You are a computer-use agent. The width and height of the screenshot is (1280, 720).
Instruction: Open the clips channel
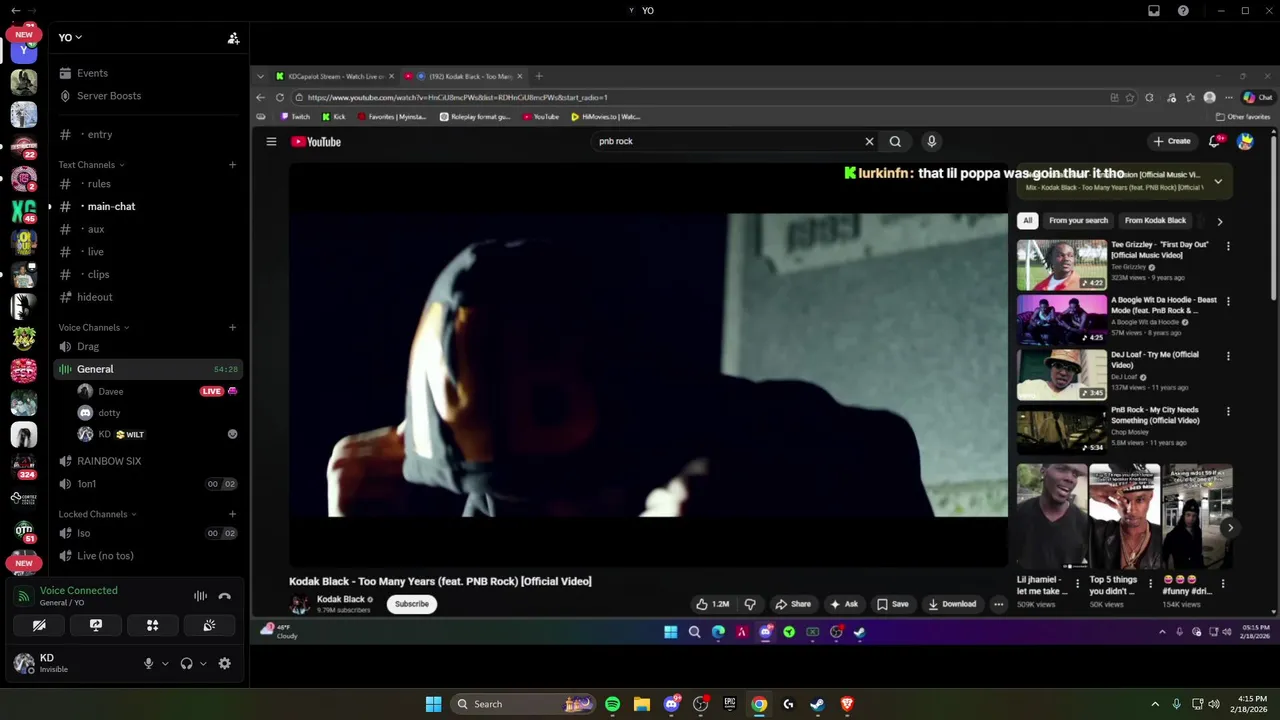(96, 274)
